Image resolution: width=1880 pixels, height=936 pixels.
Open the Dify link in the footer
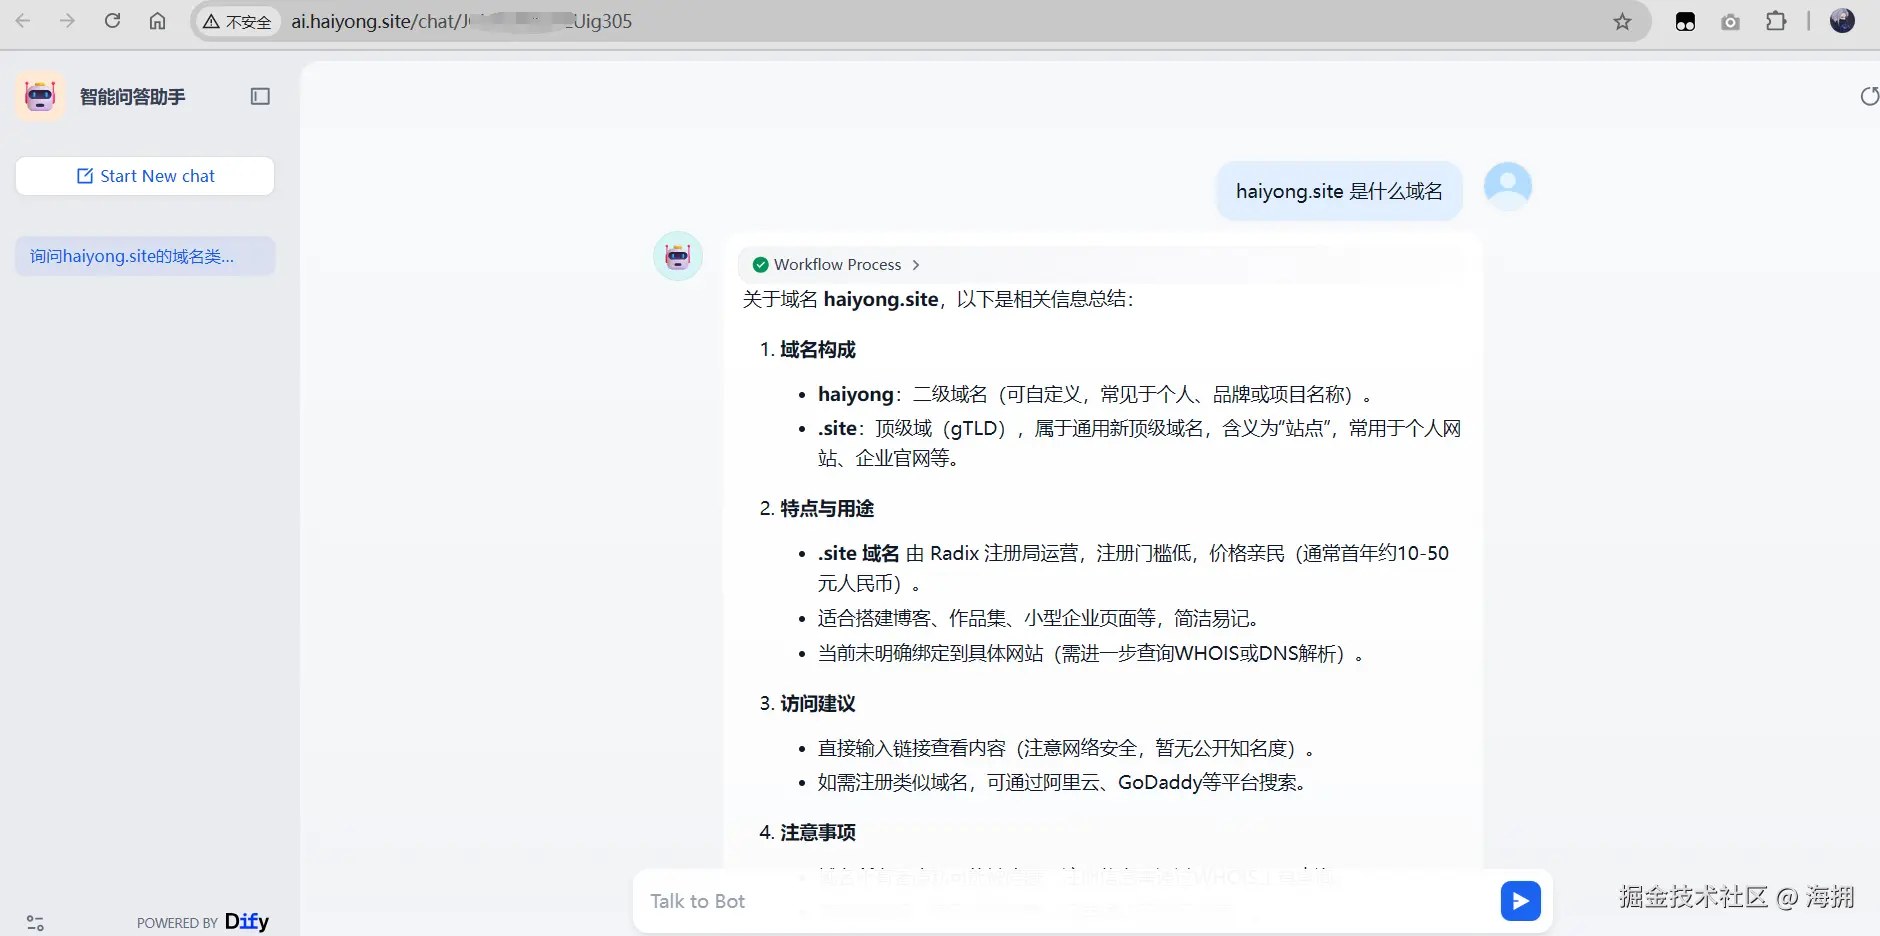[x=246, y=921]
